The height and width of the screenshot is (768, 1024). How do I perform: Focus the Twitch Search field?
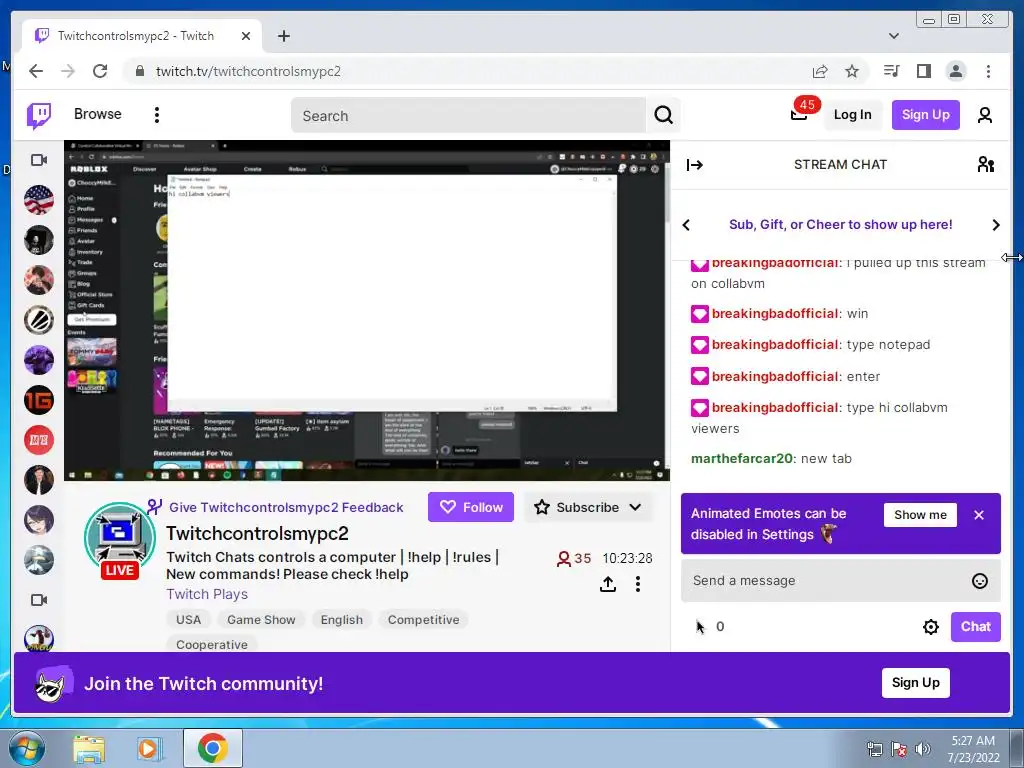point(468,116)
